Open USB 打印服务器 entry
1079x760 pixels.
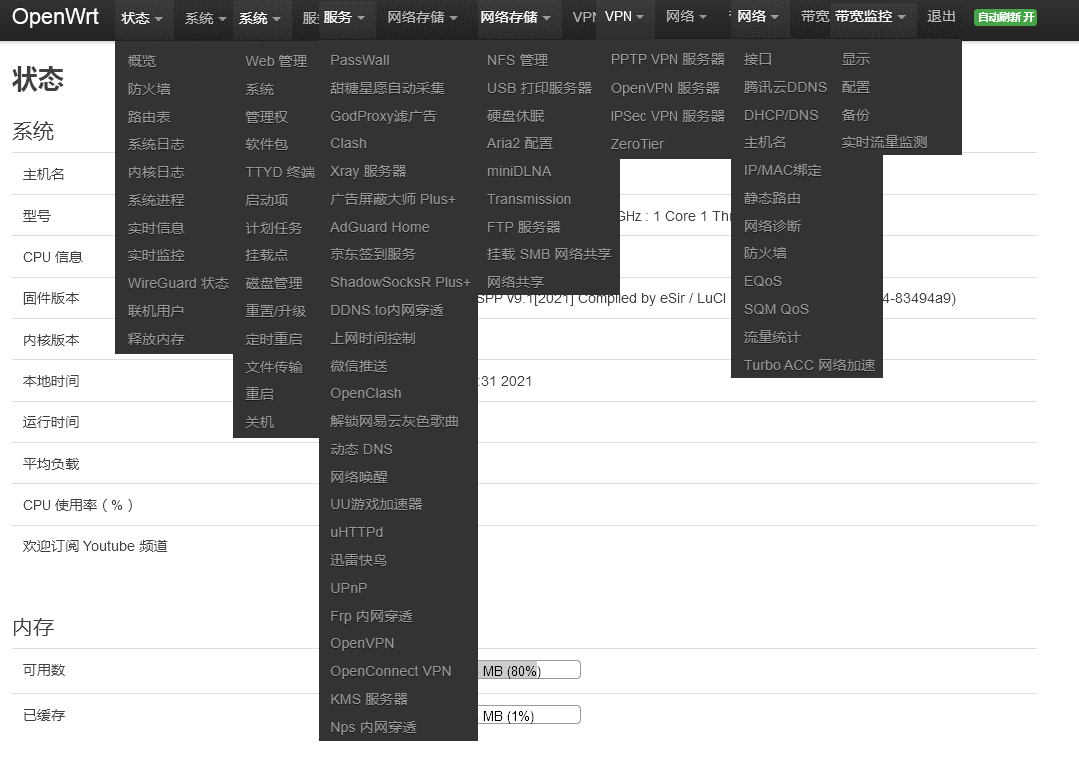point(540,88)
